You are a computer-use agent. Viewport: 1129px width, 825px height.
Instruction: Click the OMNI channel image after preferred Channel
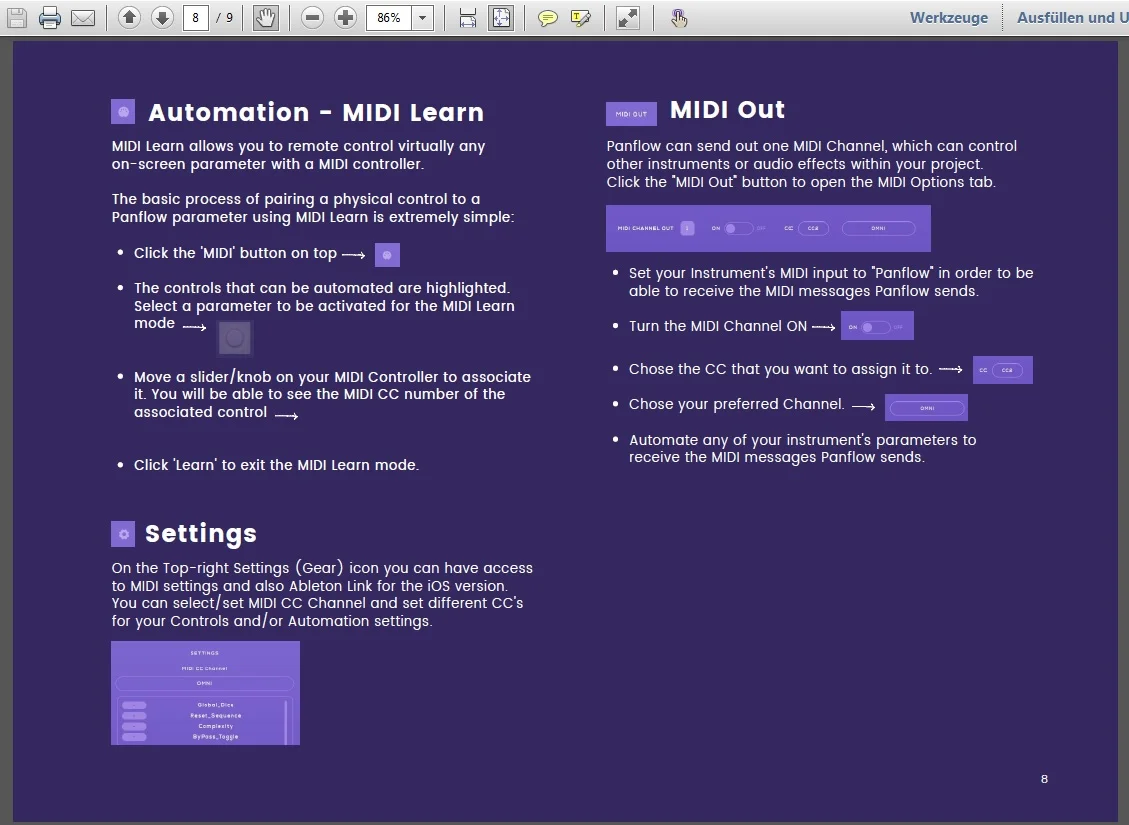tap(926, 407)
